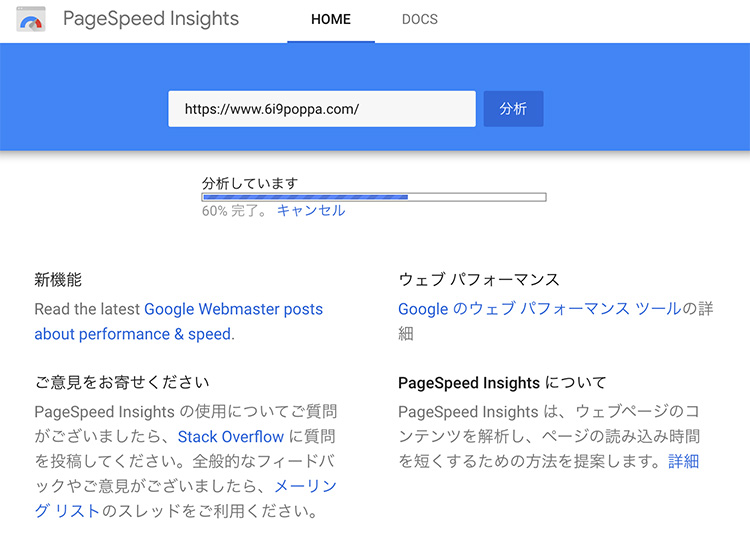Open the Google Webmaster posts link
Viewport: 750px width, 558px height.
(178, 321)
